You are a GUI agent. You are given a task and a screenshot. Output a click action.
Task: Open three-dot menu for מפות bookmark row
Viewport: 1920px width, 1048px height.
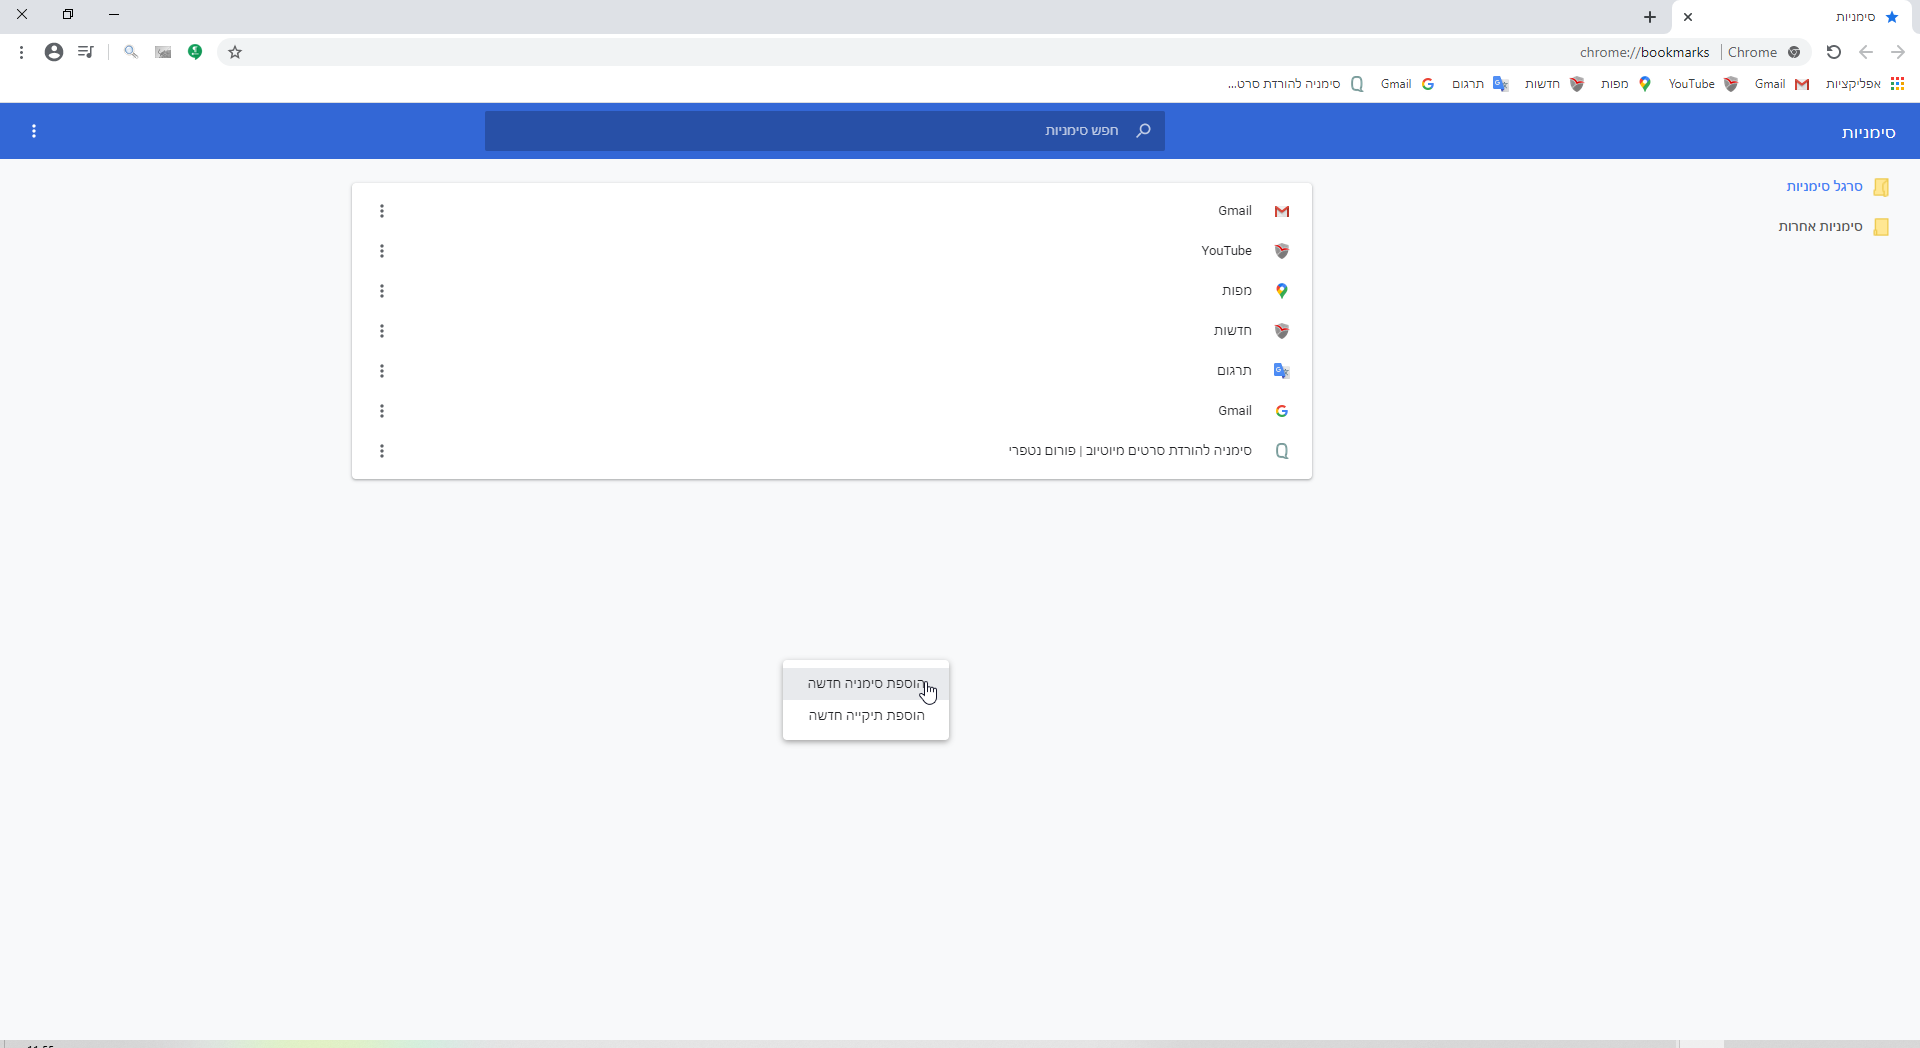382,291
